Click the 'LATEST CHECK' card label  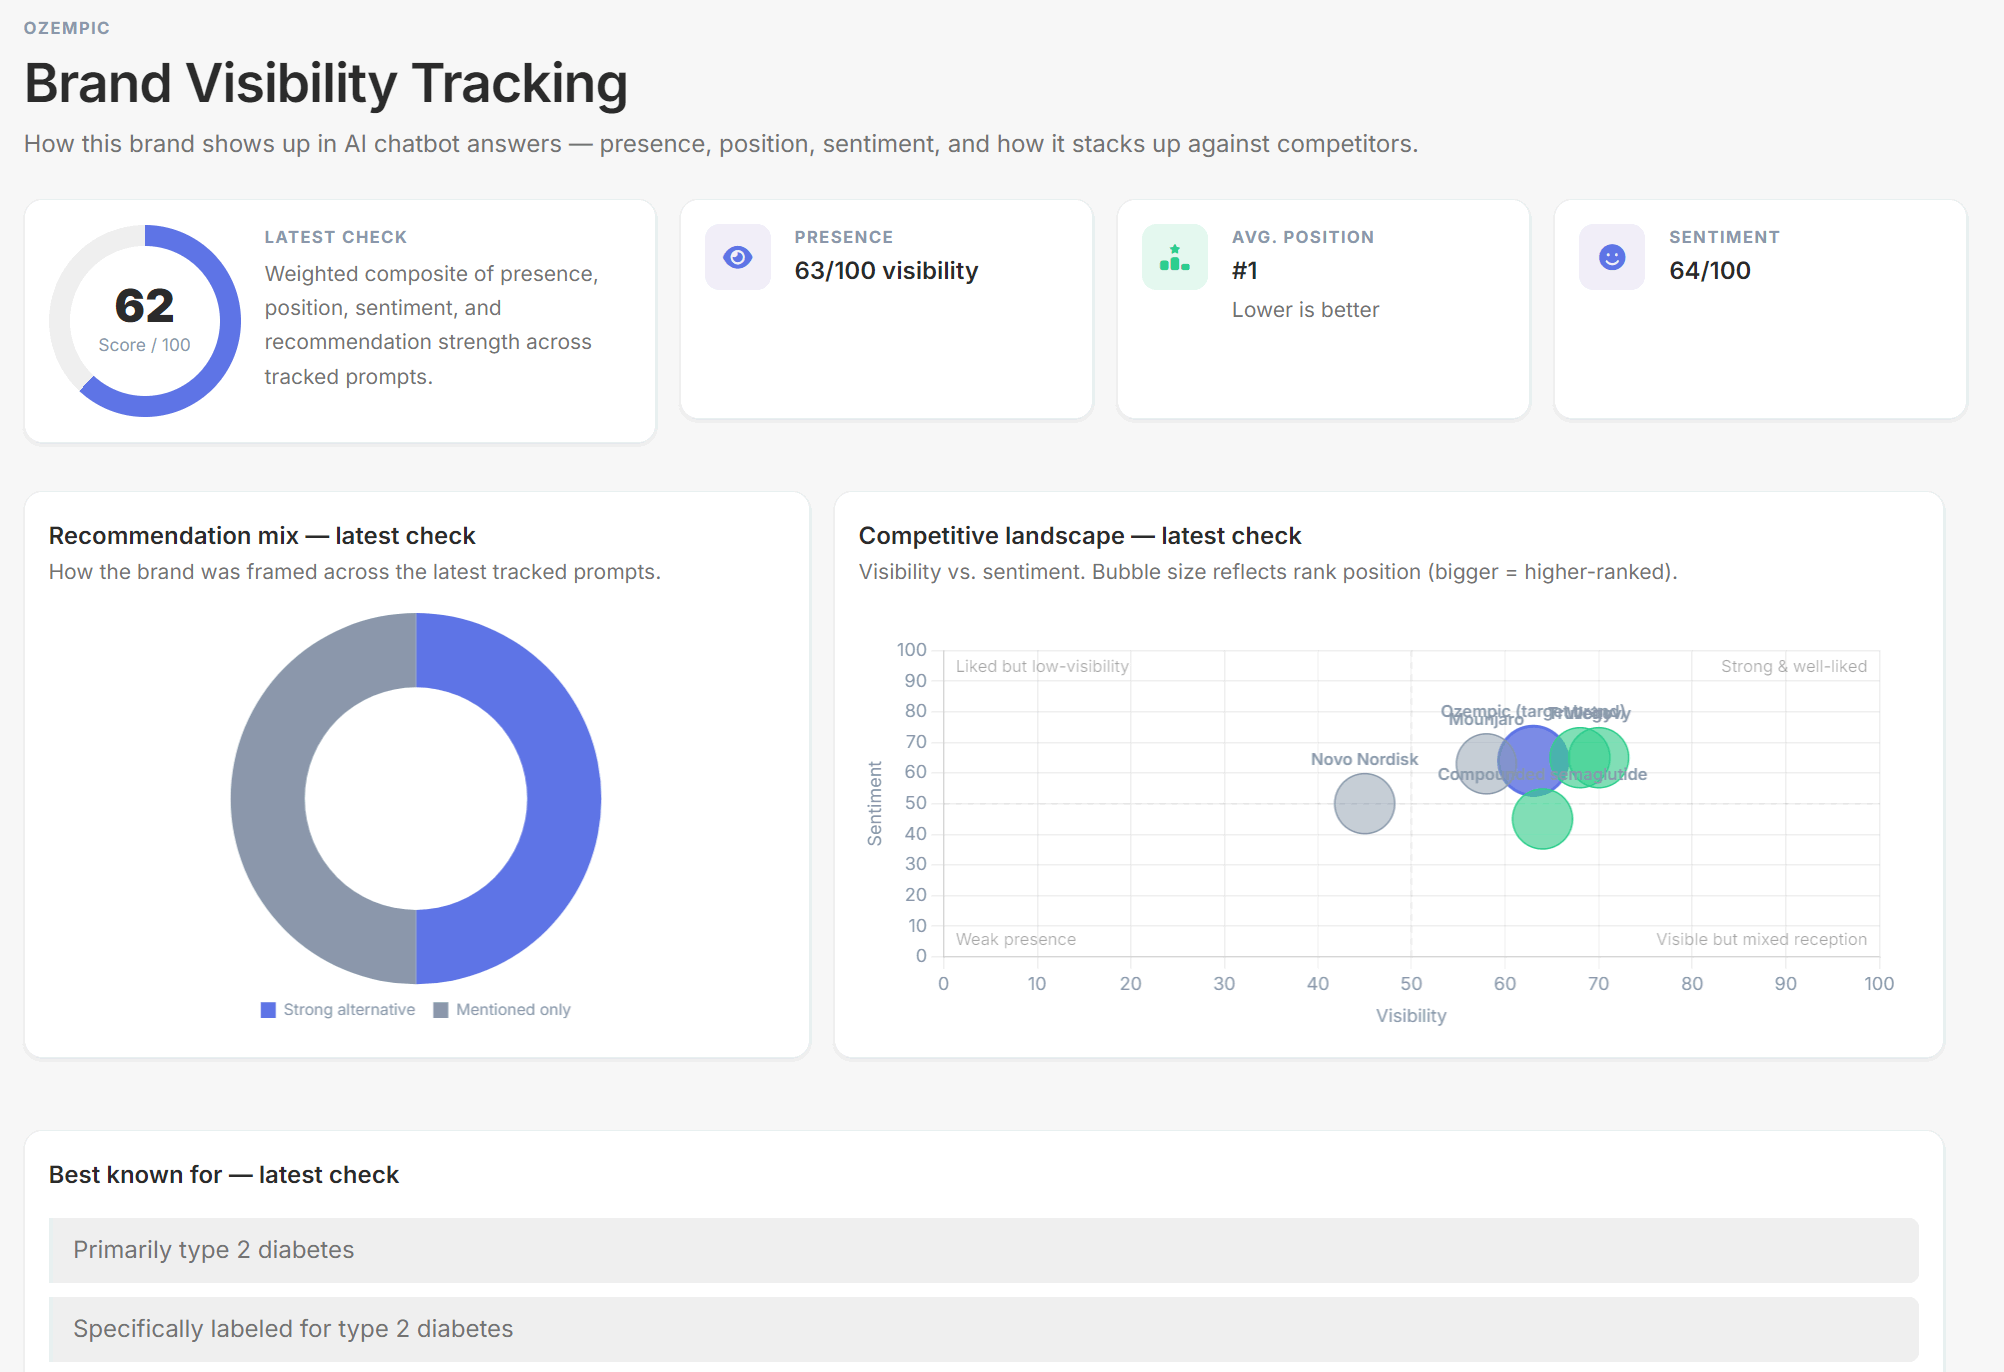tap(336, 237)
